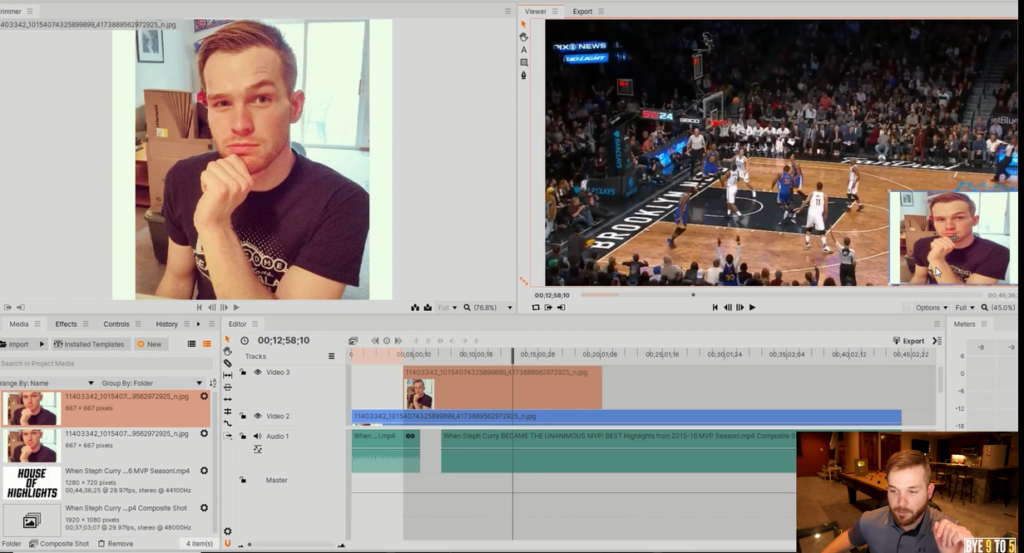Select the Hand tool in Editor toolbar
Image resolution: width=1024 pixels, height=553 pixels.
[227, 351]
